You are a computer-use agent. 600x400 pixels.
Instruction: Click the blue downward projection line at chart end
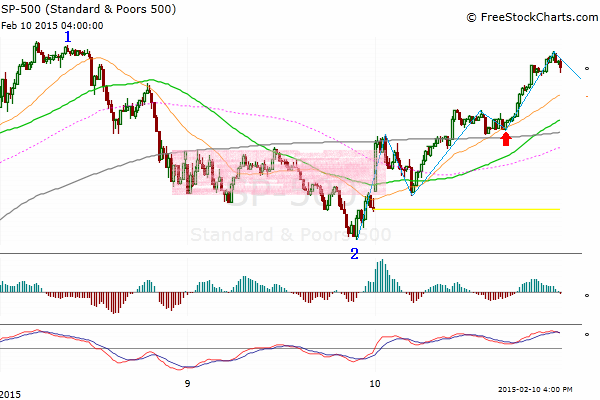point(569,65)
